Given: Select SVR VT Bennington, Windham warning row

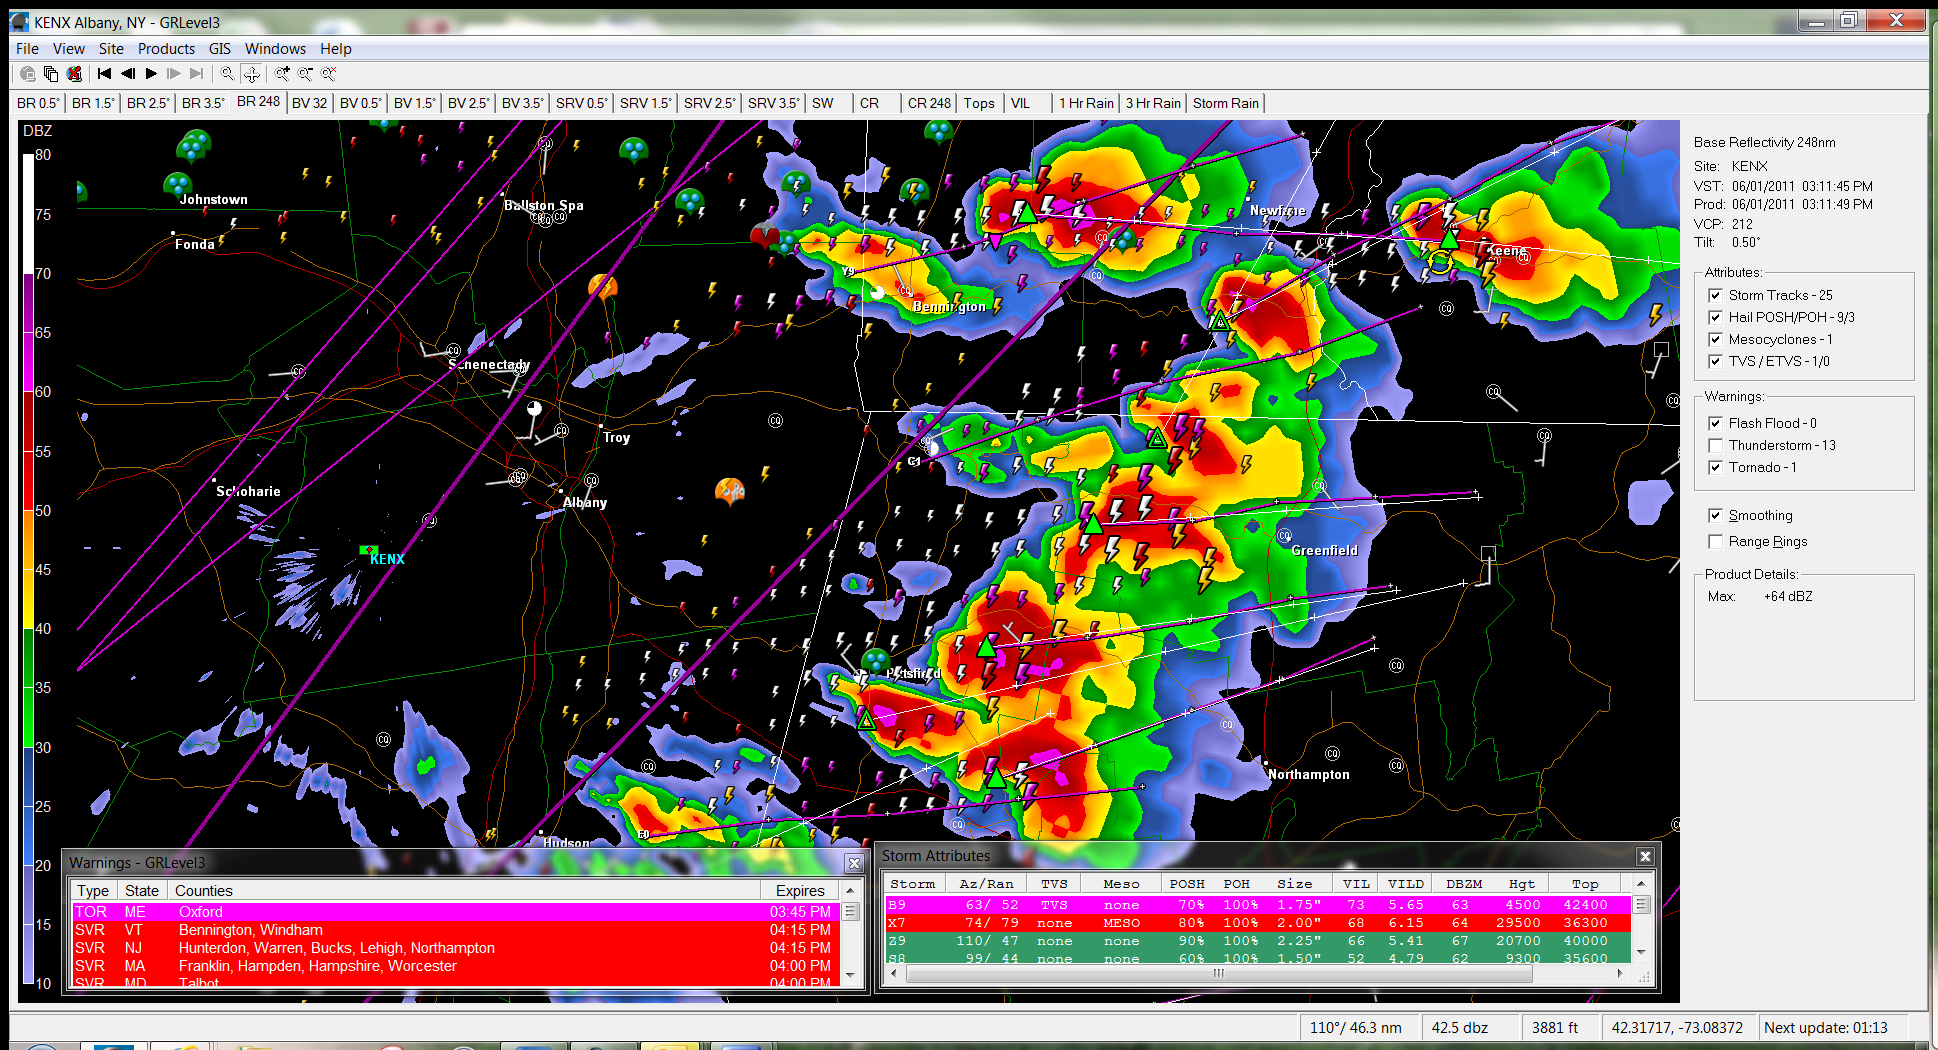Looking at the screenshot, I should [x=456, y=930].
